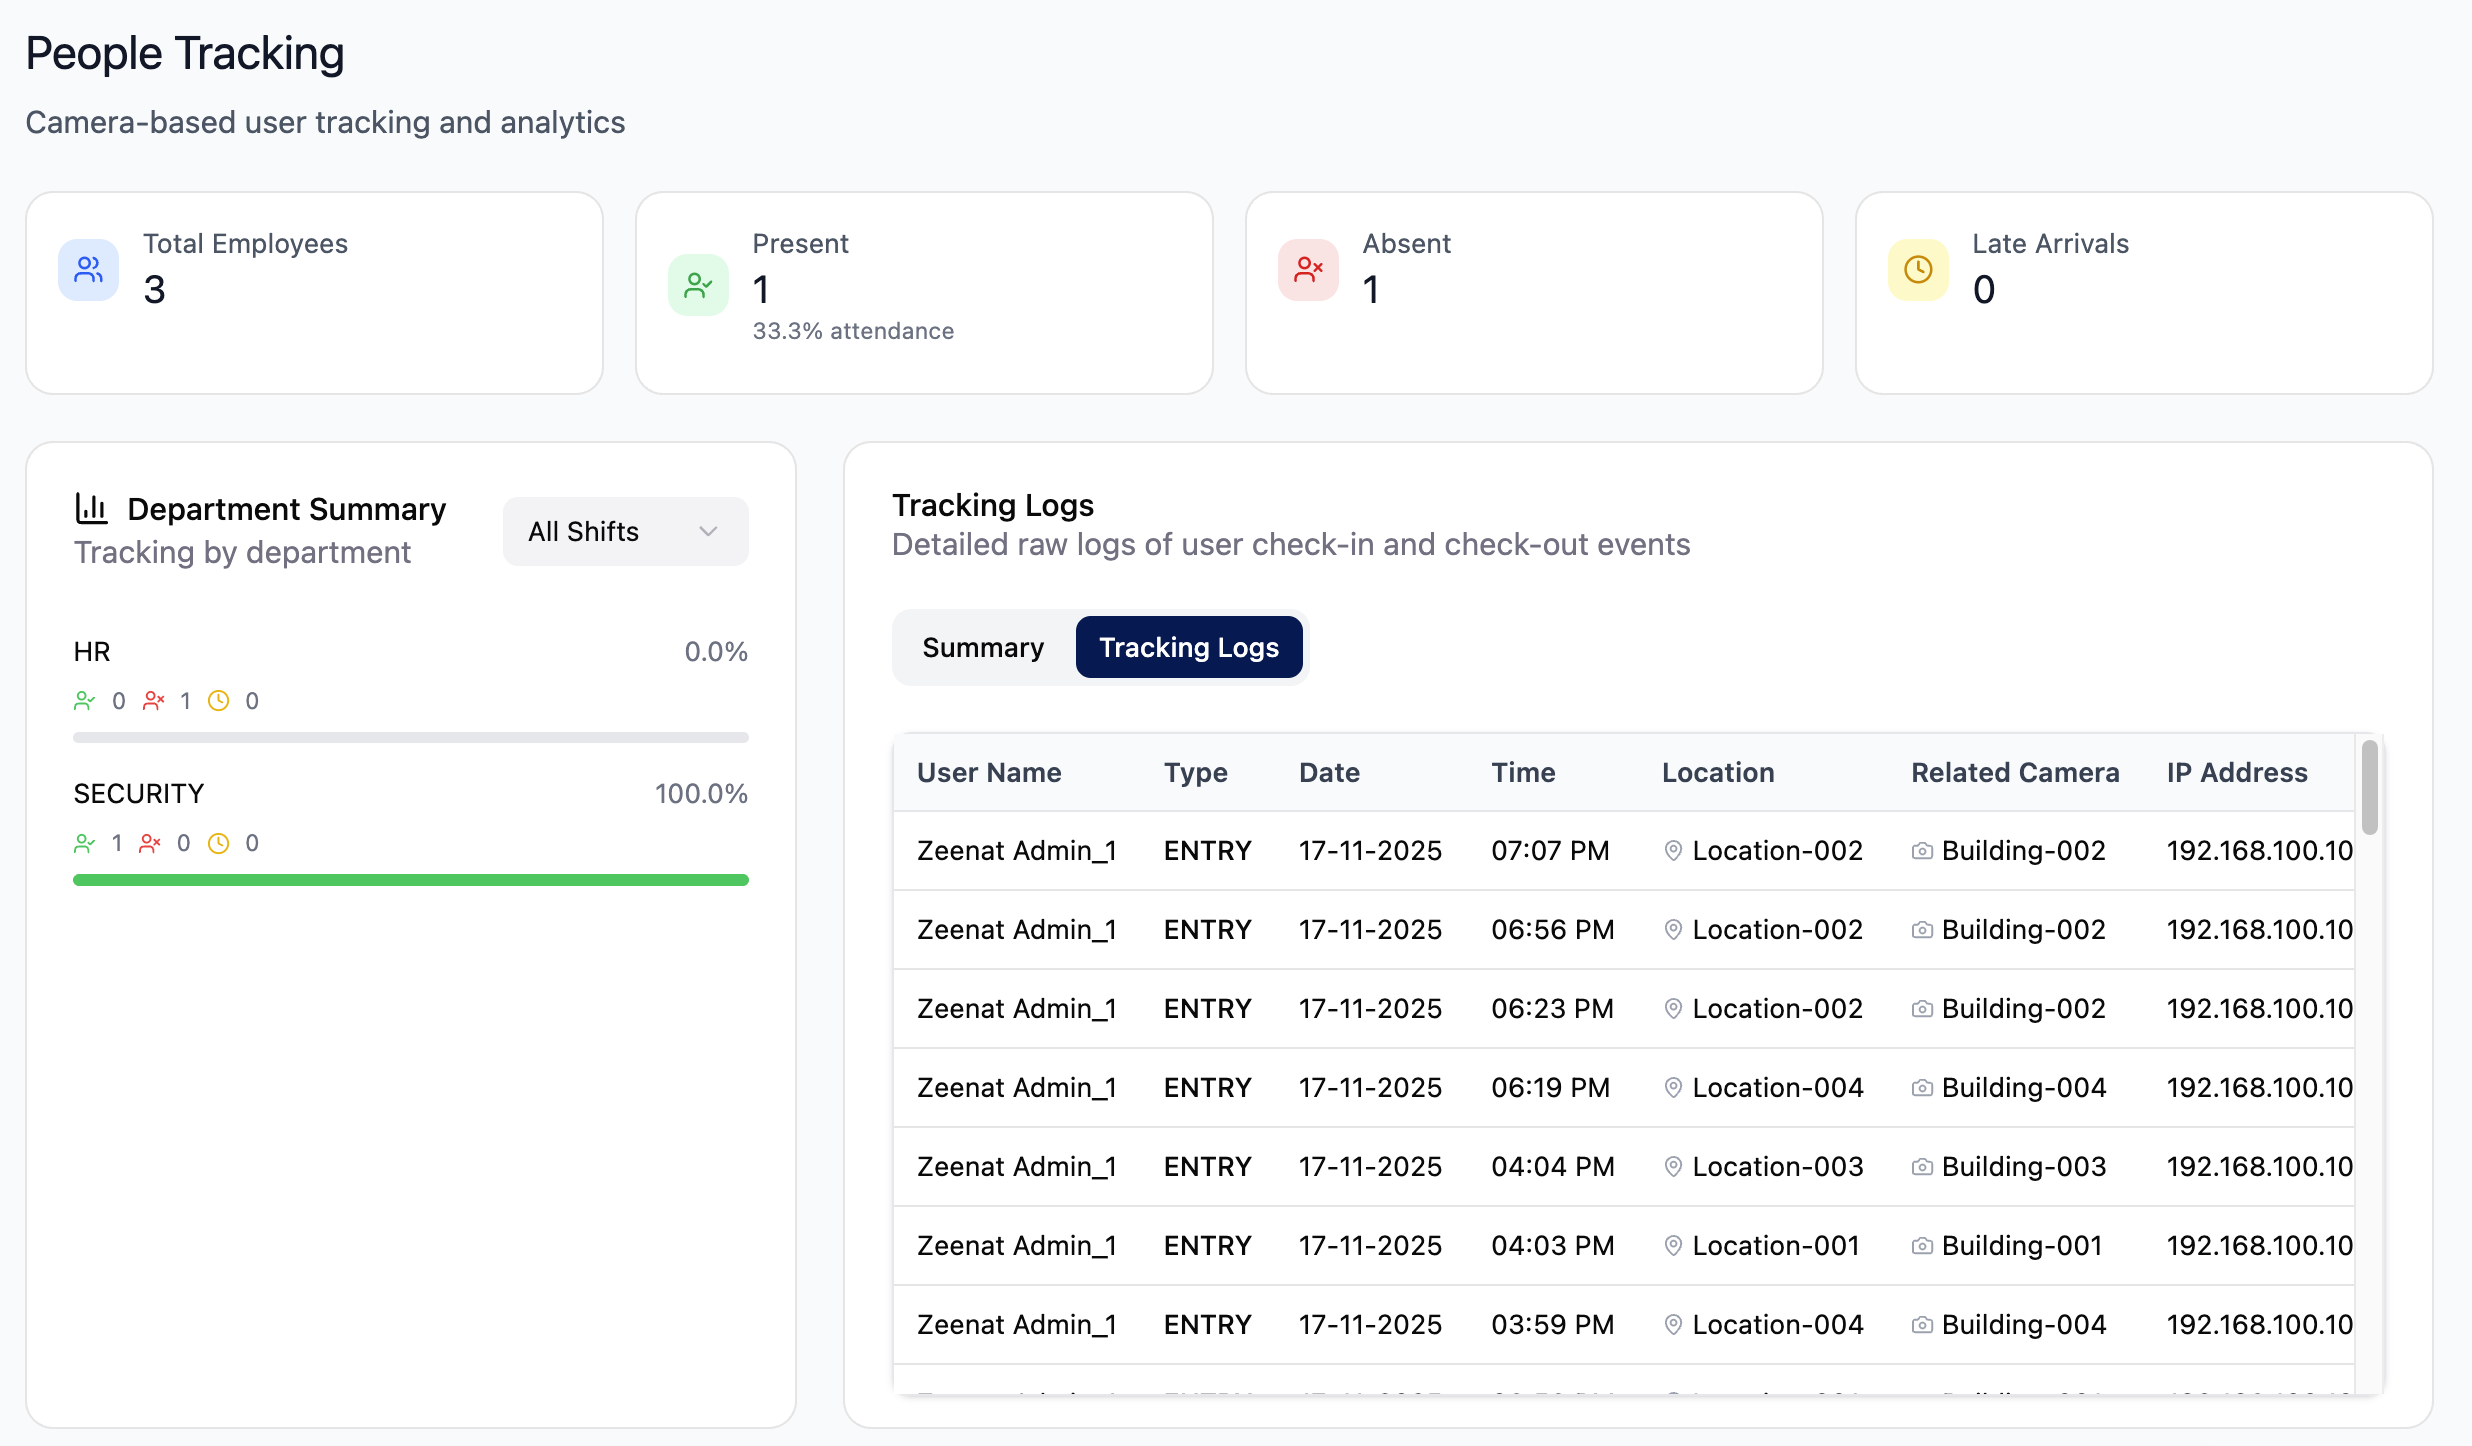Switch to the Summary tab
Viewport: 2472px width, 1446px height.
982,648
